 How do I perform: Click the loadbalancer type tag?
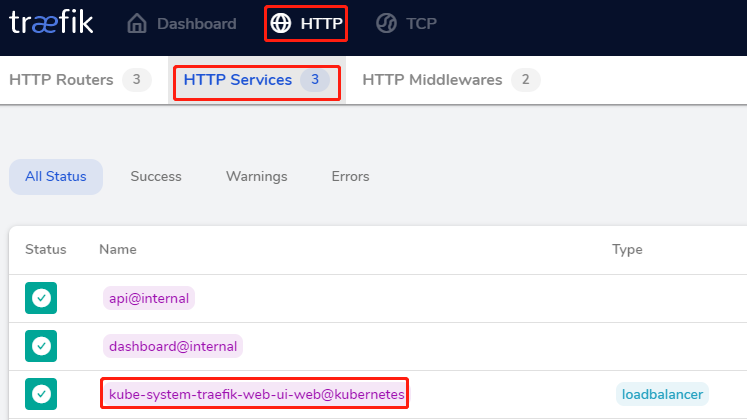(x=662, y=394)
